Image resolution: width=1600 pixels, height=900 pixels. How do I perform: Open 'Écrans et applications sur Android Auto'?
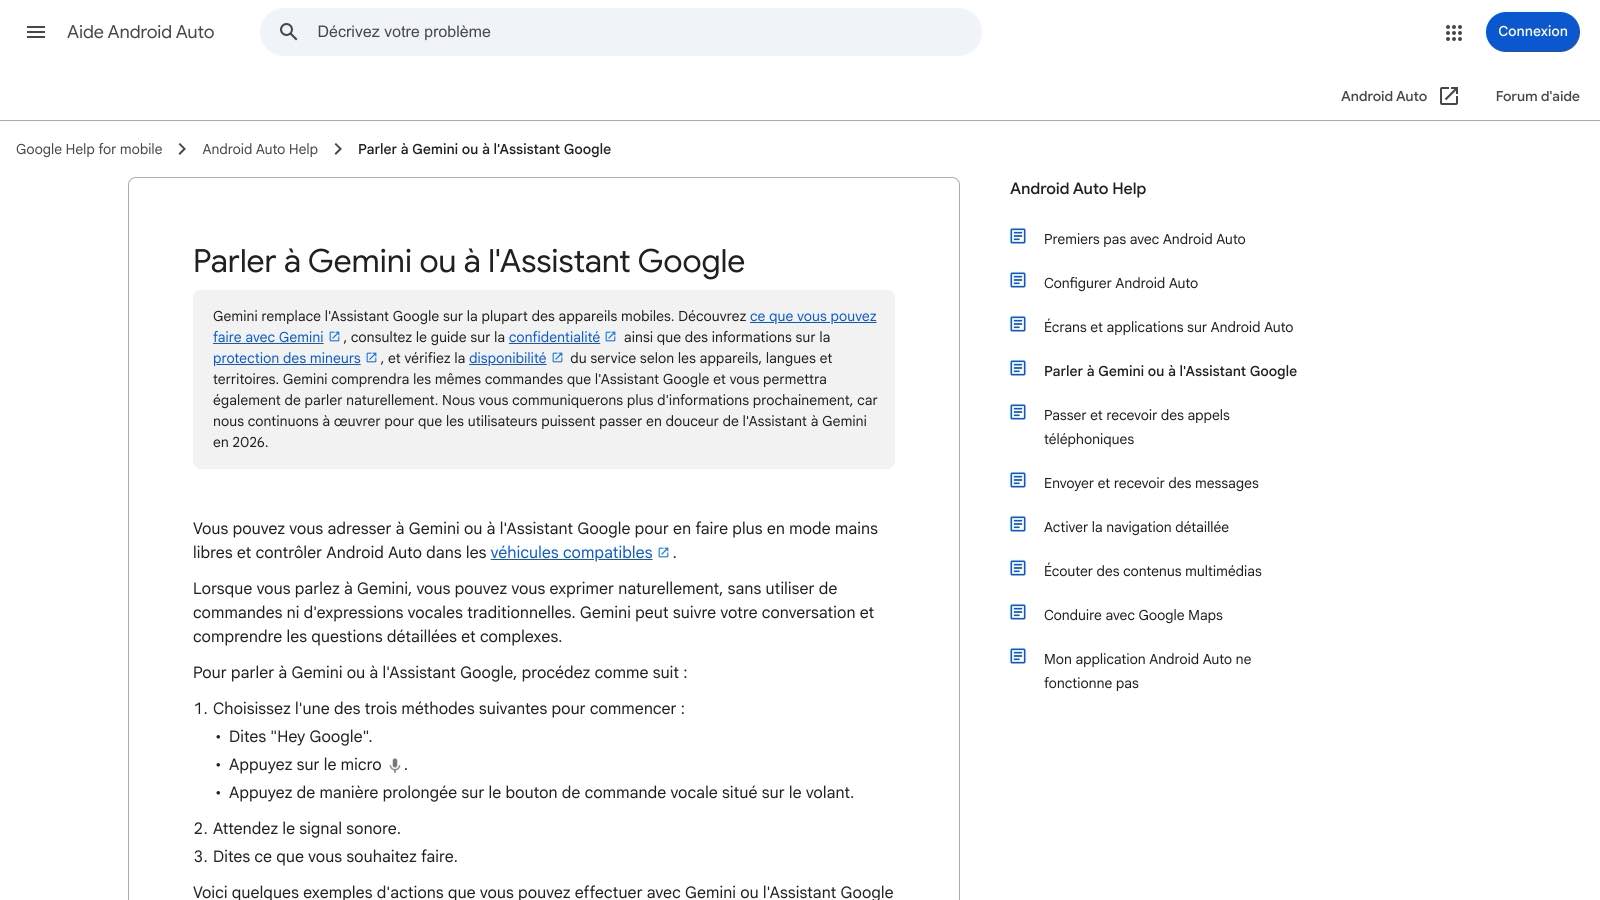[x=1168, y=327]
